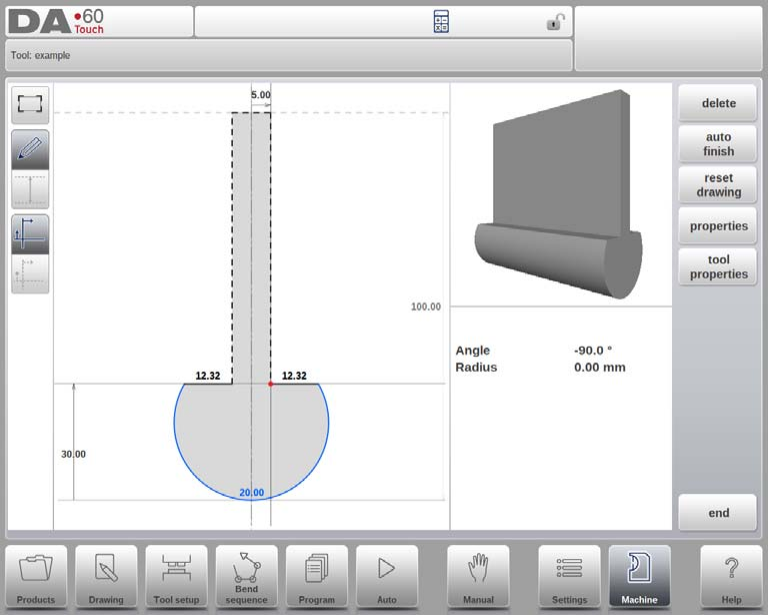Viewport: 768px width, 615px height.
Task: Select the Machine mode button
Action: pyautogui.click(x=639, y=577)
